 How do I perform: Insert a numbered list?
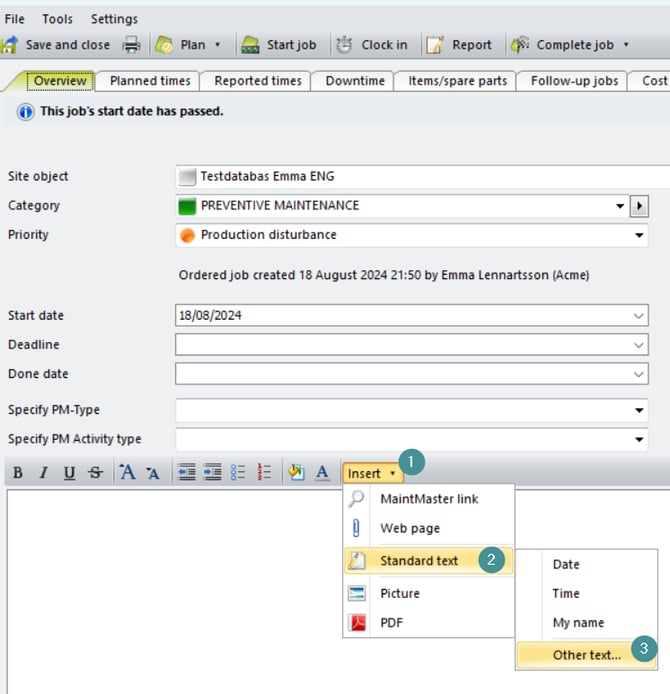point(264,473)
